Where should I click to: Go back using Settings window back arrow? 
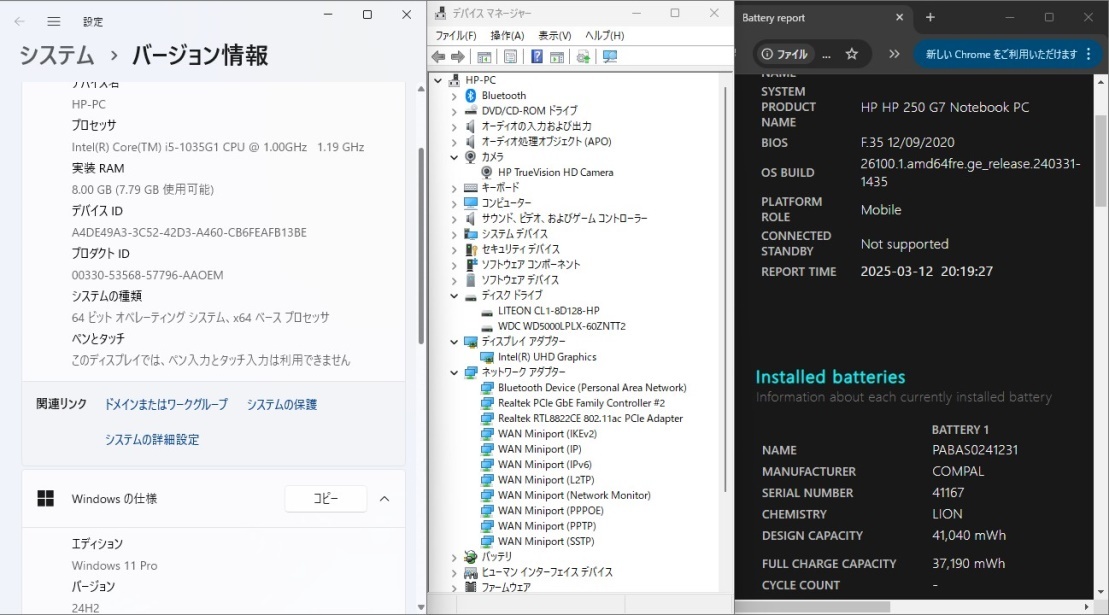pyautogui.click(x=19, y=21)
